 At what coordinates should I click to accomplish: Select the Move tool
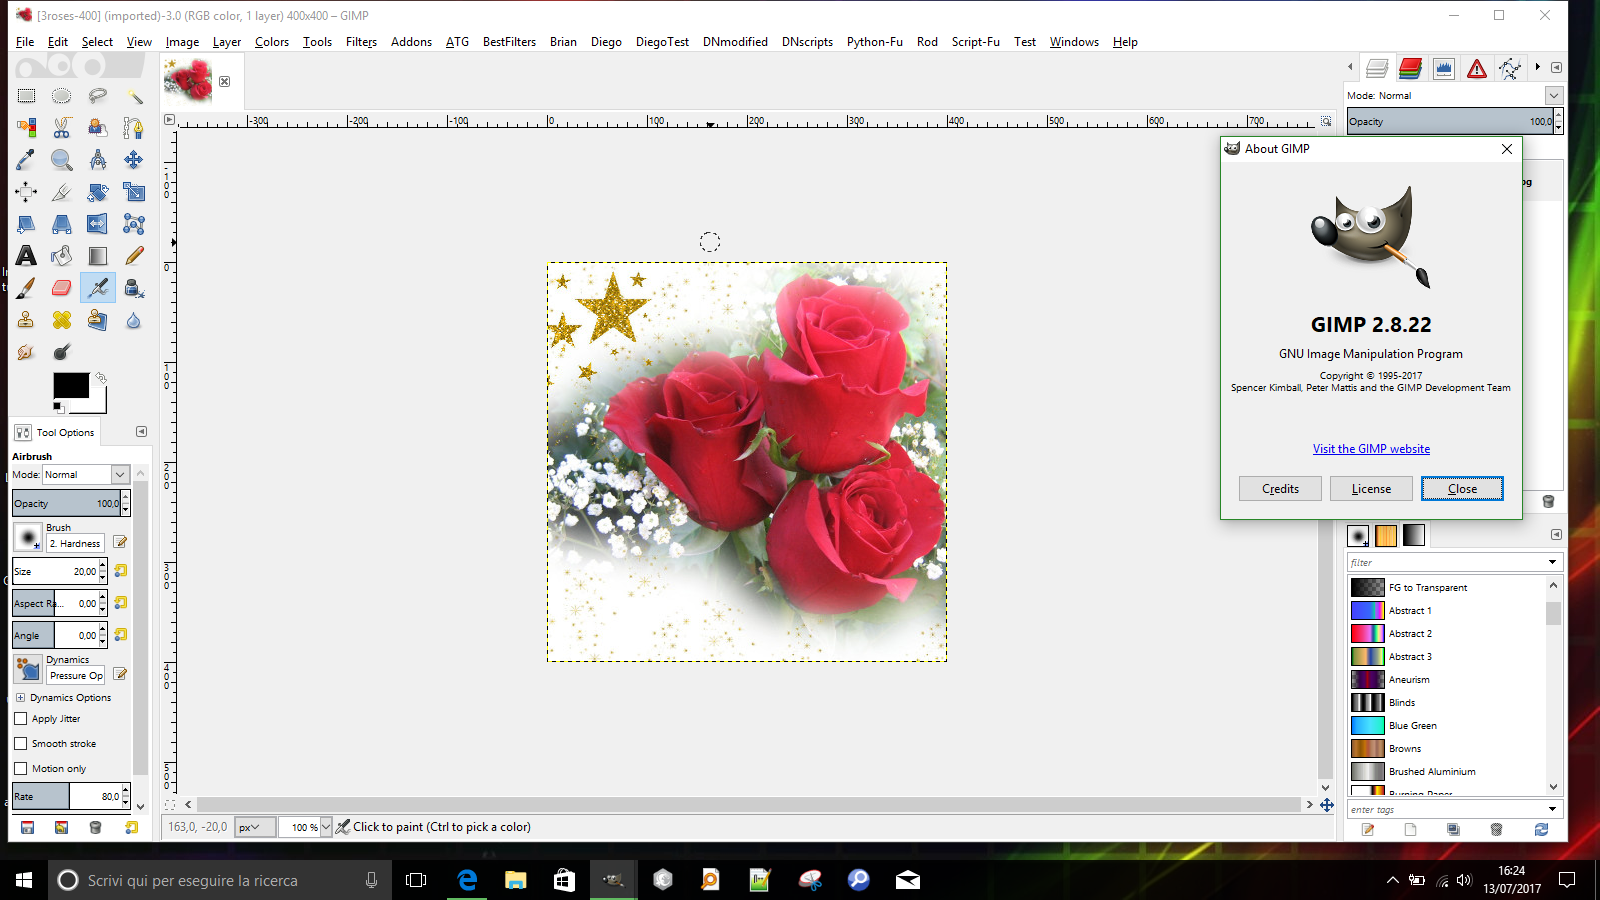134,160
